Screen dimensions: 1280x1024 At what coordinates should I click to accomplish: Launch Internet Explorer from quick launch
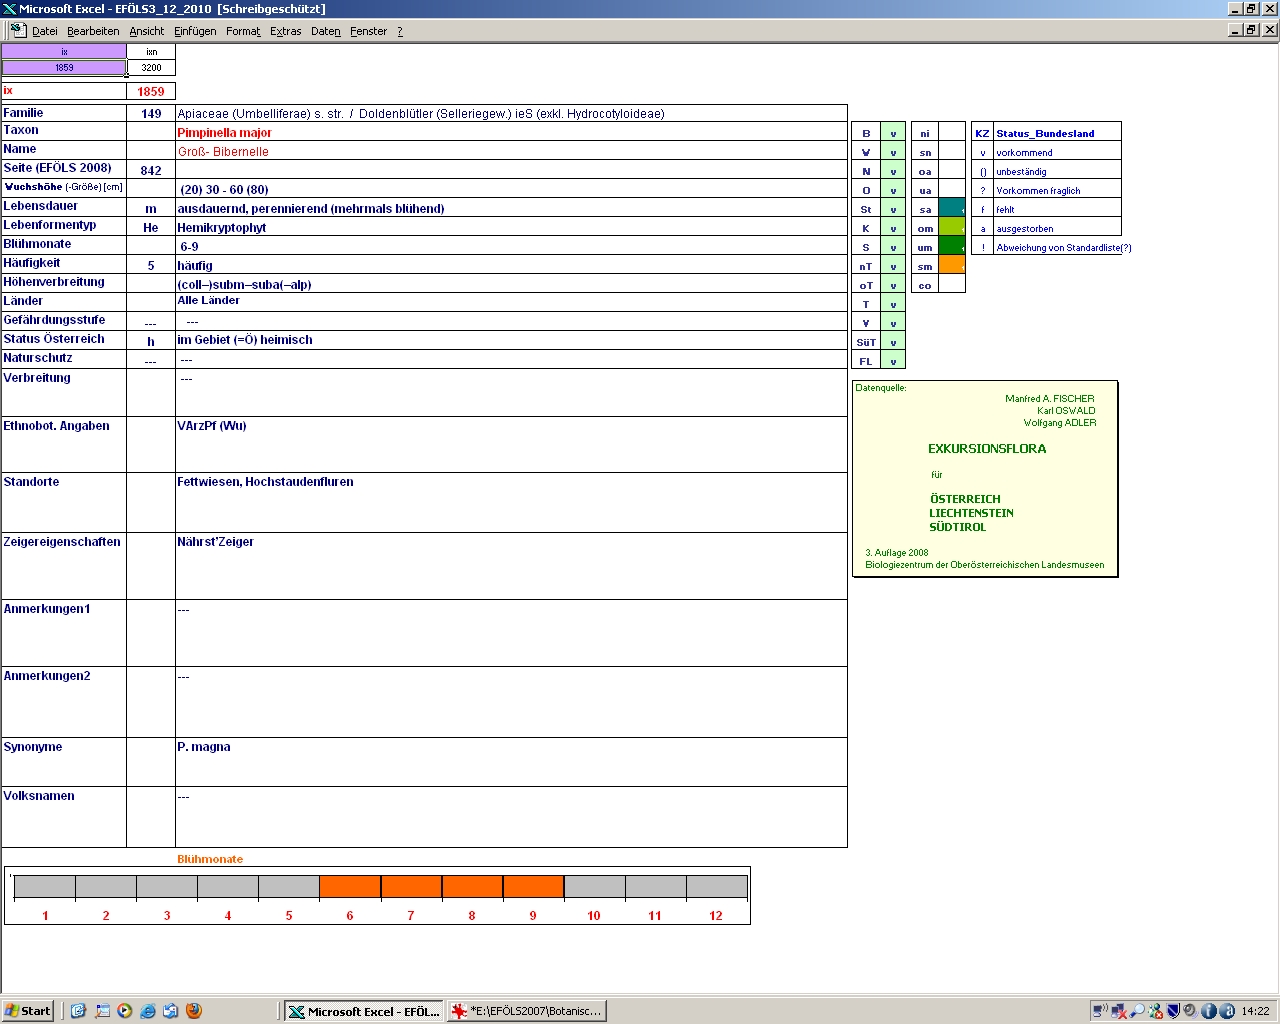coord(148,1011)
